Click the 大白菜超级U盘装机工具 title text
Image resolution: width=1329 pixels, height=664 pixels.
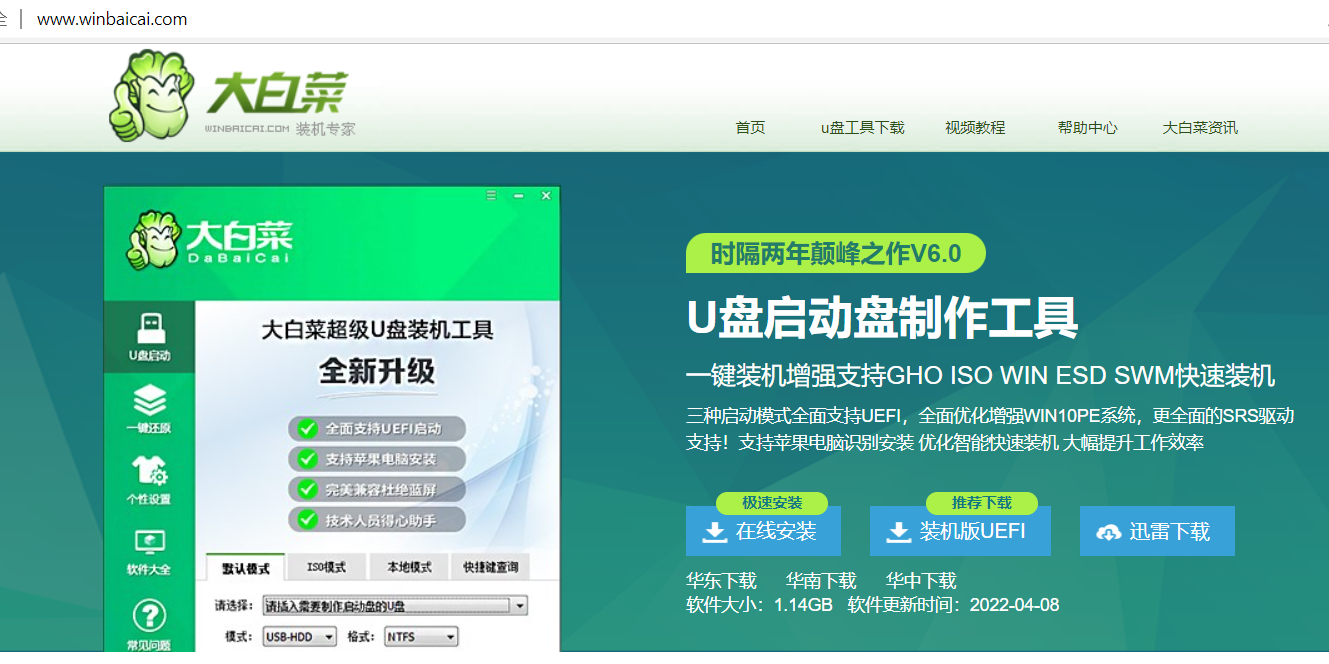point(377,330)
